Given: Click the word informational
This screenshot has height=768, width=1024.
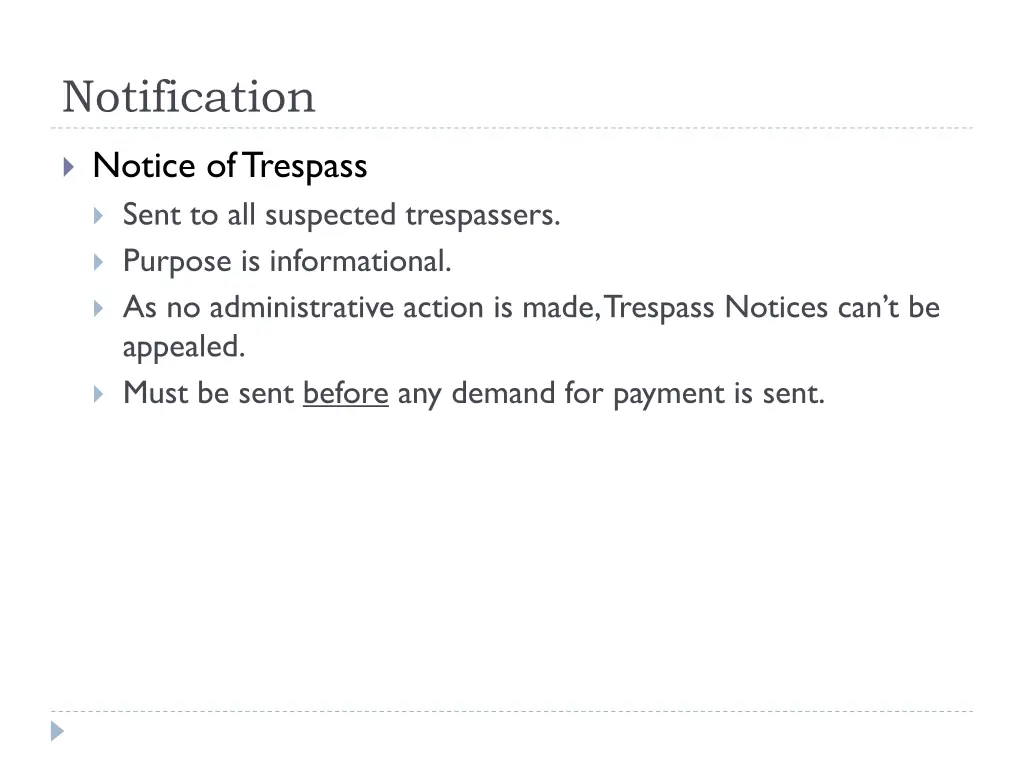Looking at the screenshot, I should click(x=360, y=261).
